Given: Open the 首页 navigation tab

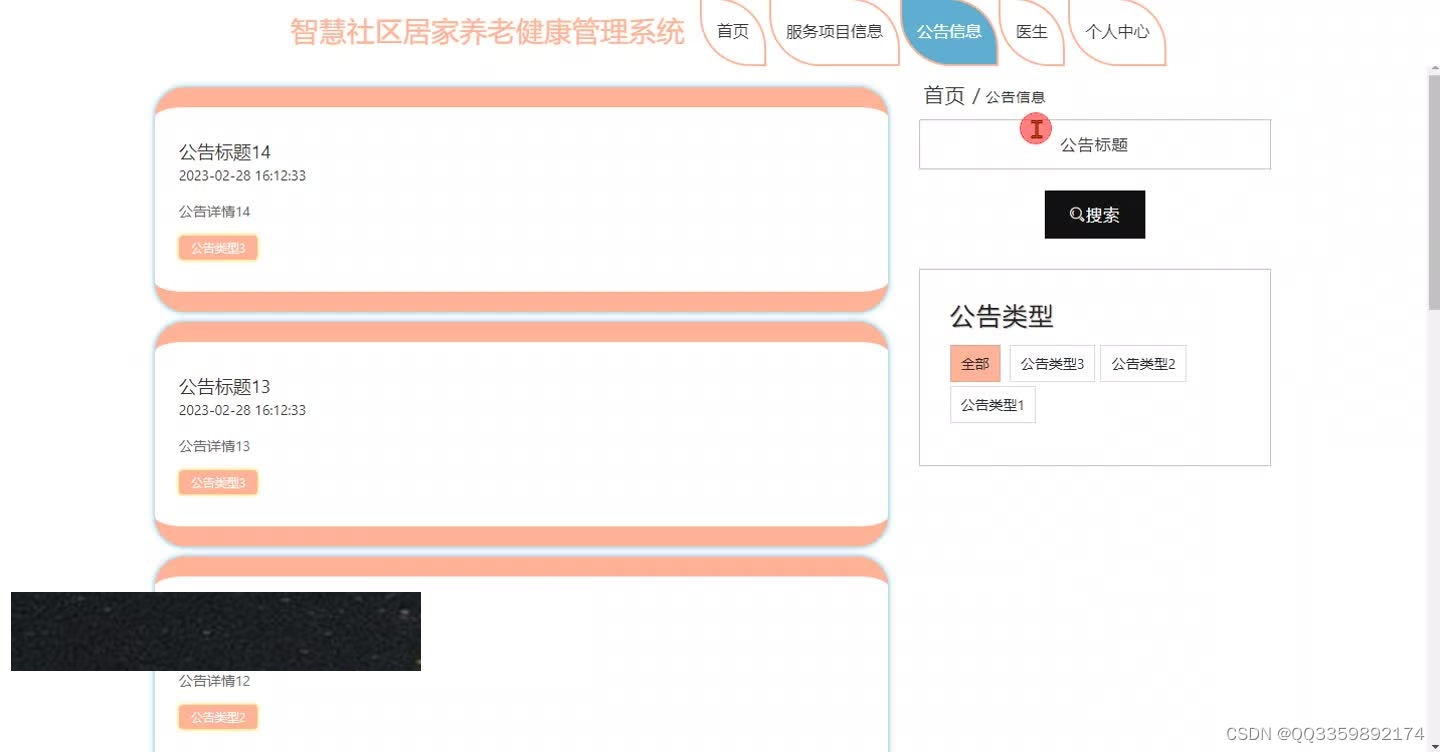Looking at the screenshot, I should (x=733, y=31).
